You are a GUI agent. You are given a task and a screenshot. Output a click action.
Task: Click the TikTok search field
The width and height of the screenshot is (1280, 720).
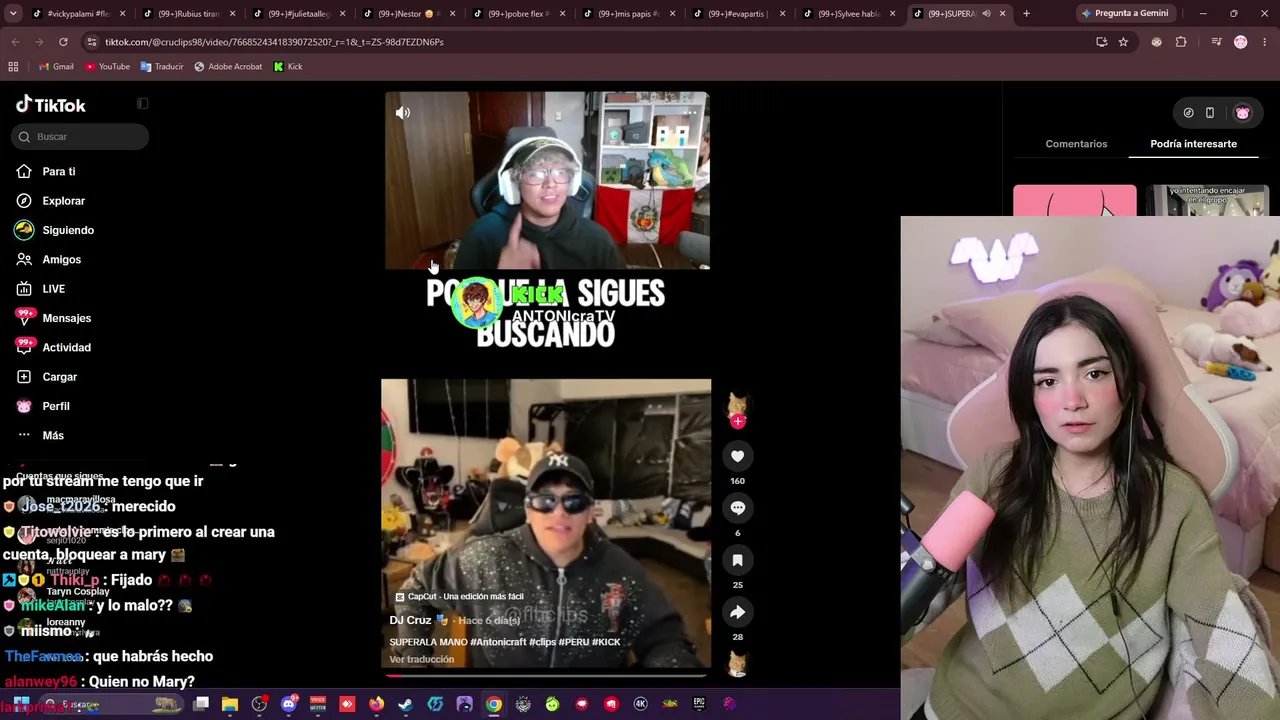(x=80, y=137)
